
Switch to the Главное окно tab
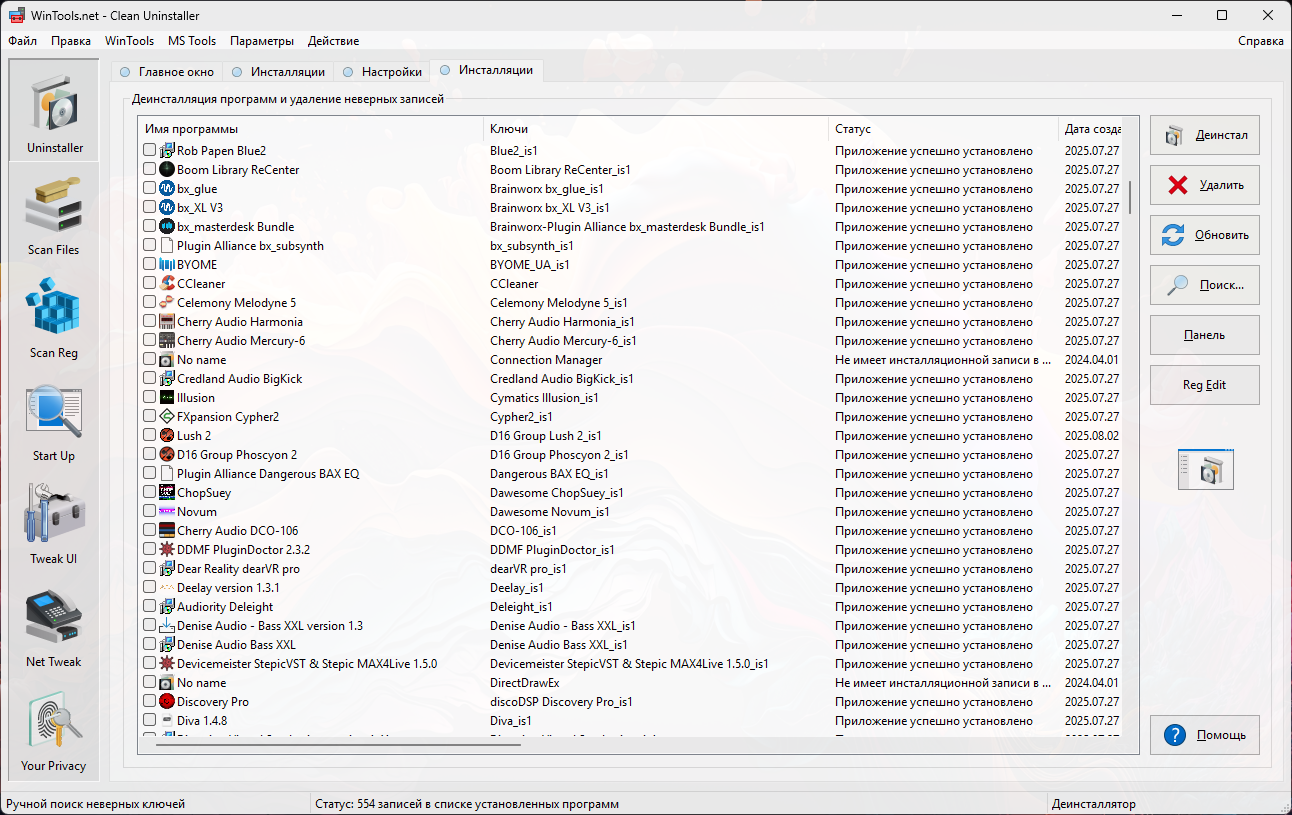tap(166, 72)
